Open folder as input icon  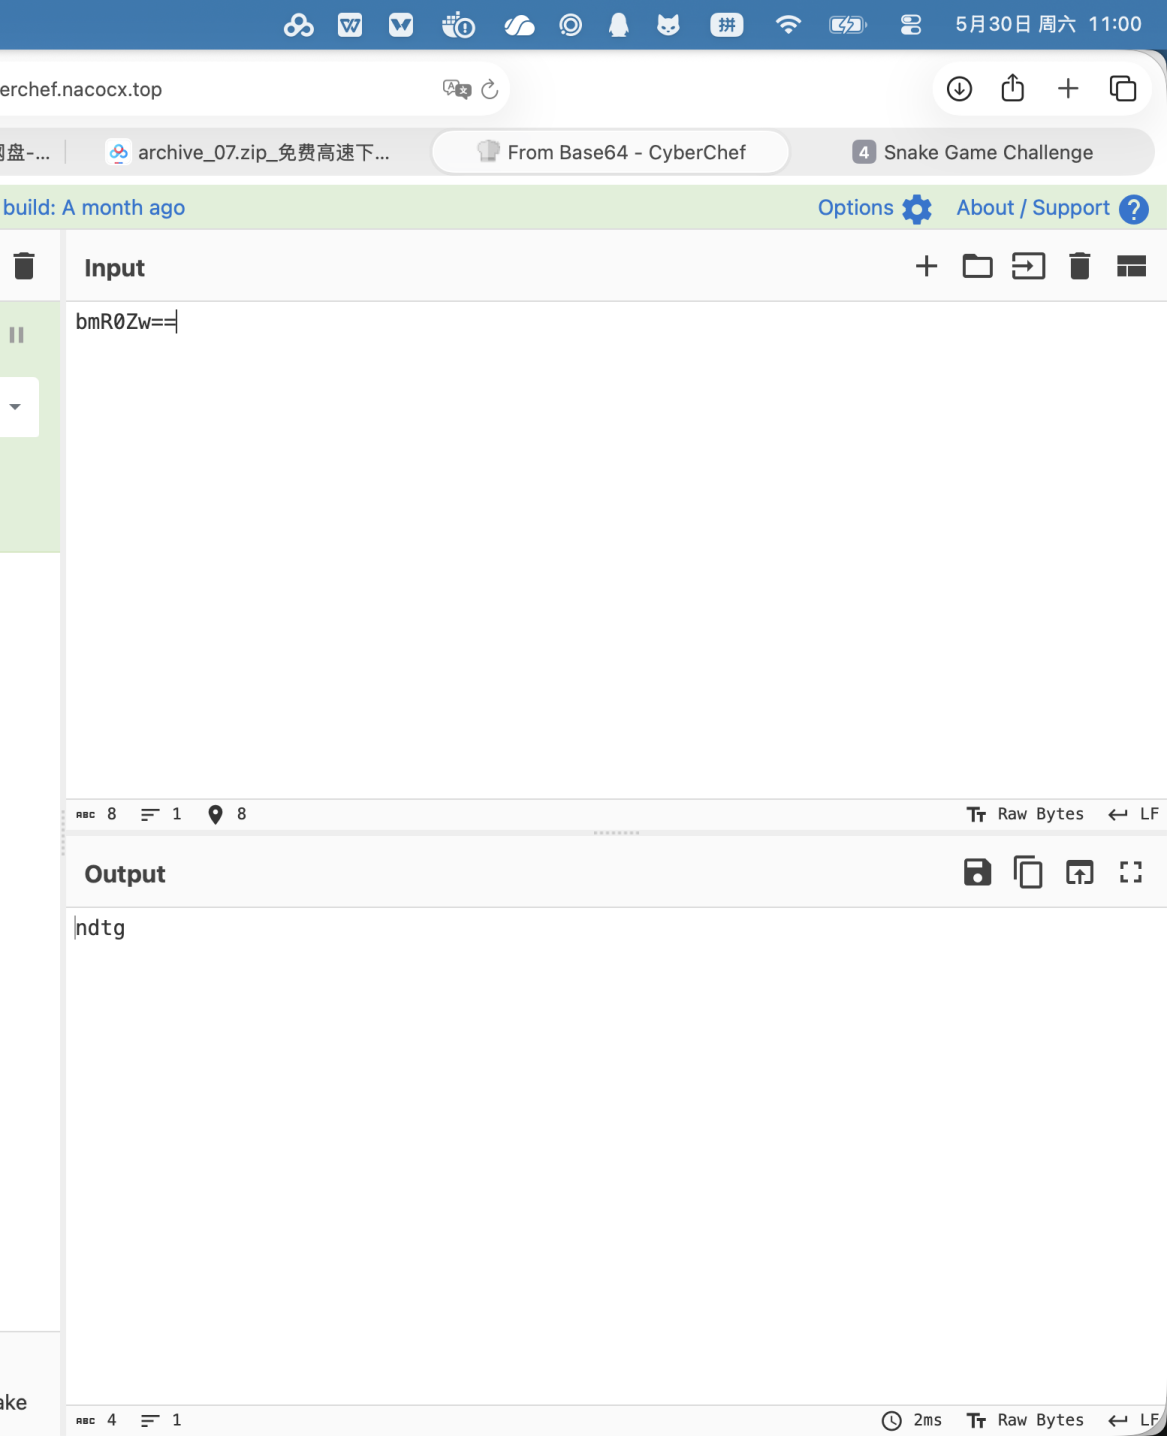click(x=977, y=266)
